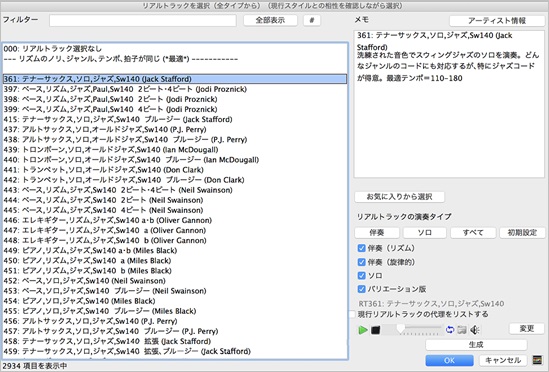
Task: Click the # button next to 全部表示
Action: click(x=312, y=20)
